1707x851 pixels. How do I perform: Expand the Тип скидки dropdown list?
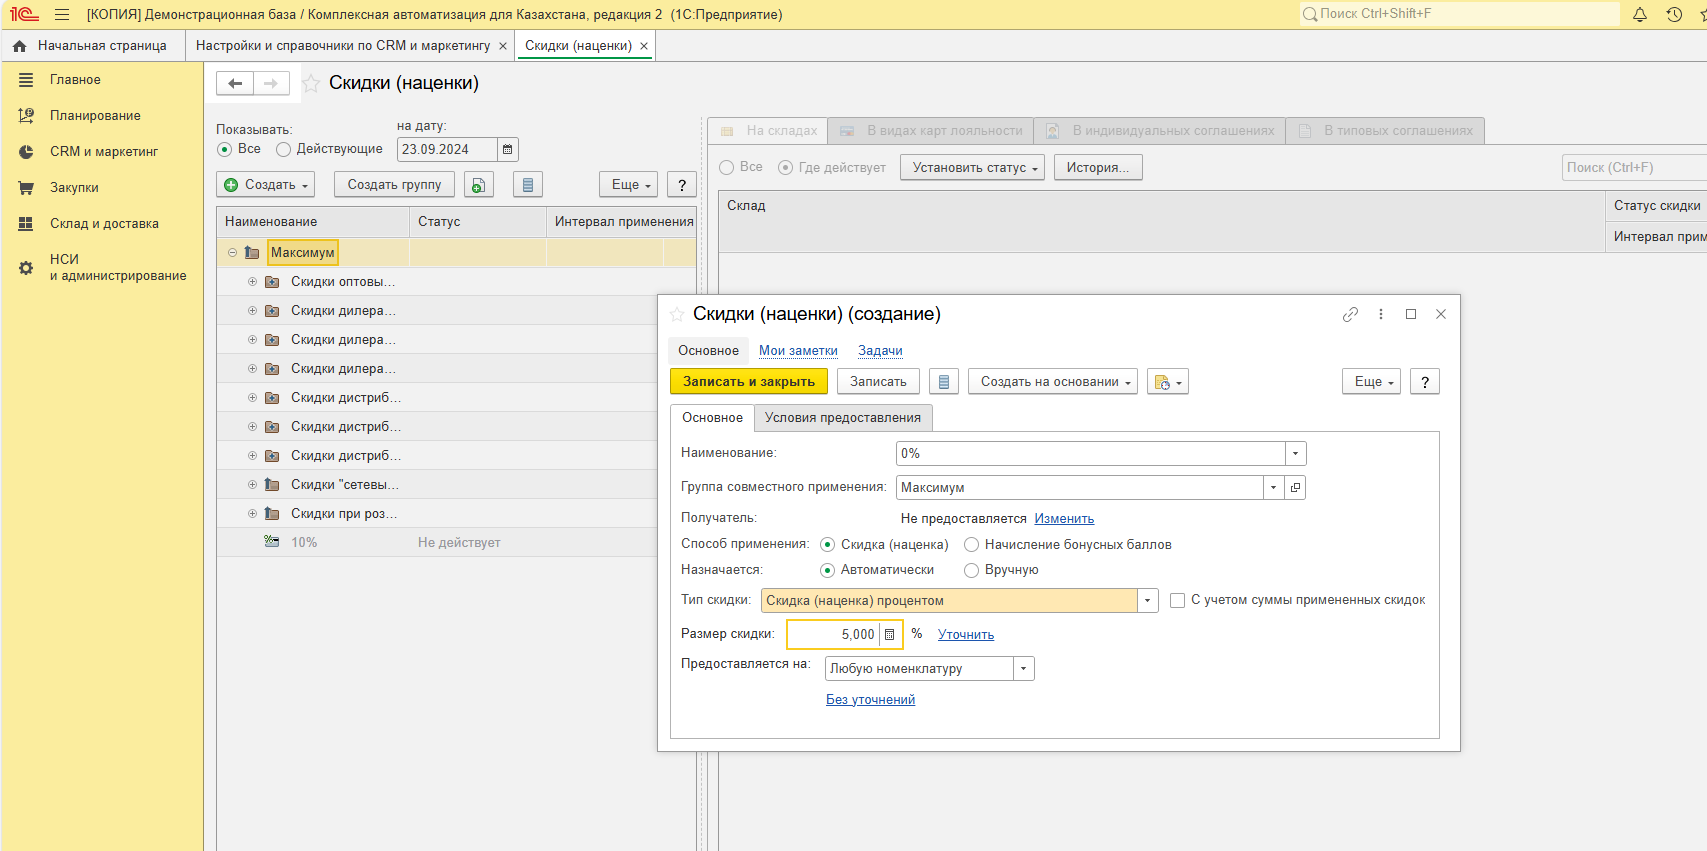(x=1148, y=601)
